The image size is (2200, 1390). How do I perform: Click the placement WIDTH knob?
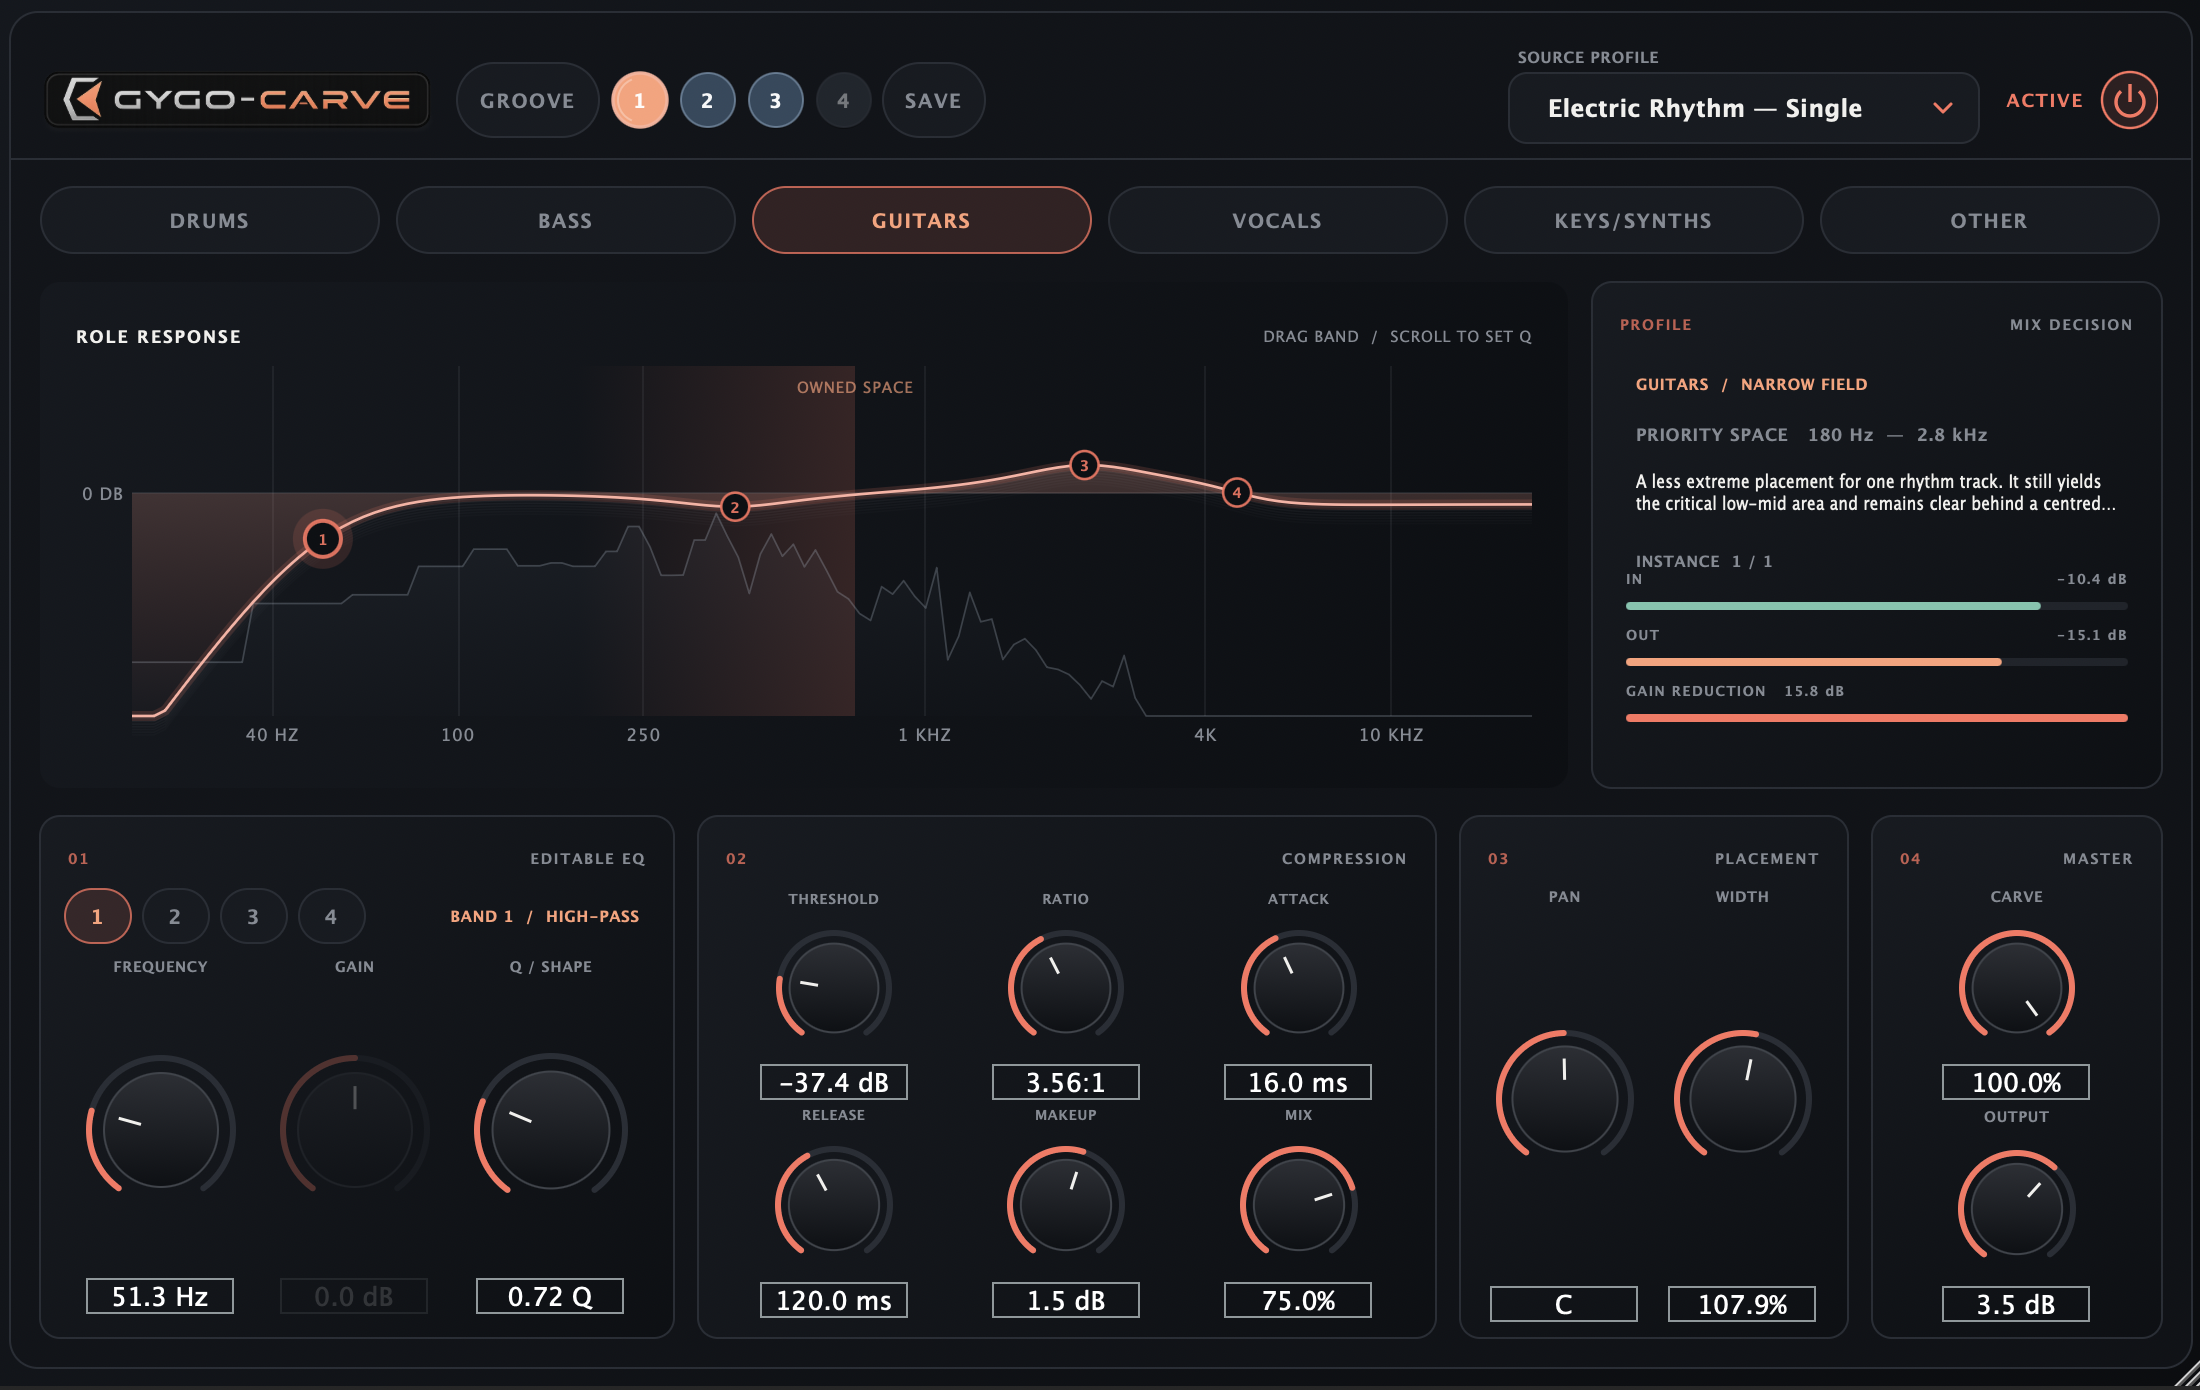[1742, 1098]
